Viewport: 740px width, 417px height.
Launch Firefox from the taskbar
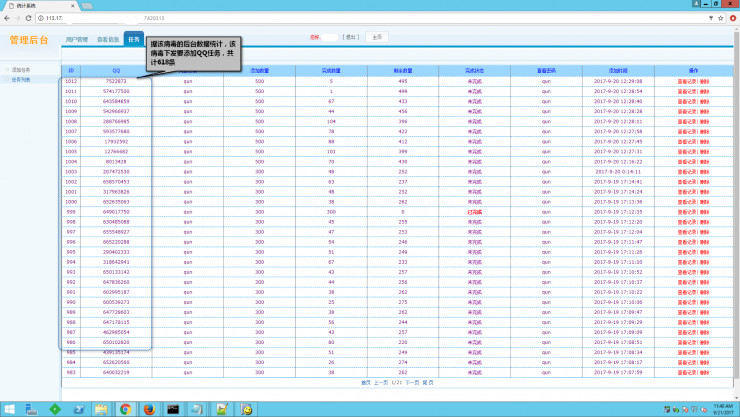click(x=150, y=409)
